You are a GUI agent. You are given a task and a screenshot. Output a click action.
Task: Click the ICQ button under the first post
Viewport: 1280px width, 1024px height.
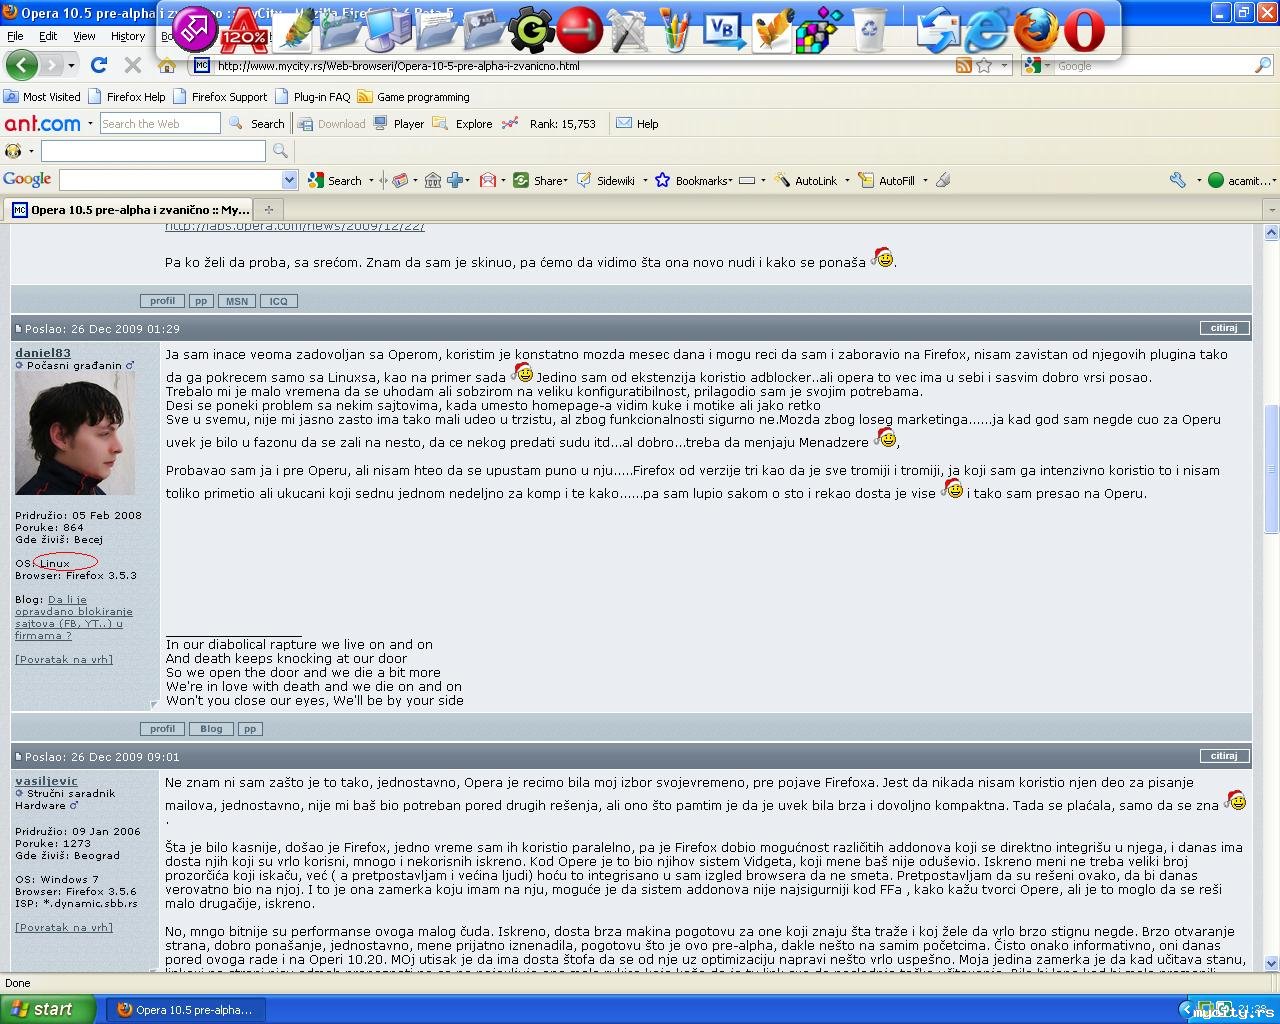279,301
